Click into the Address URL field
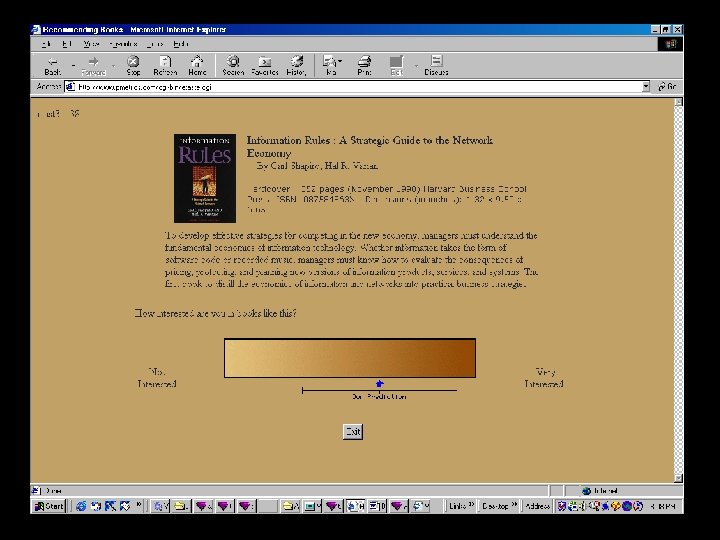The height and width of the screenshot is (540, 720). point(358,87)
